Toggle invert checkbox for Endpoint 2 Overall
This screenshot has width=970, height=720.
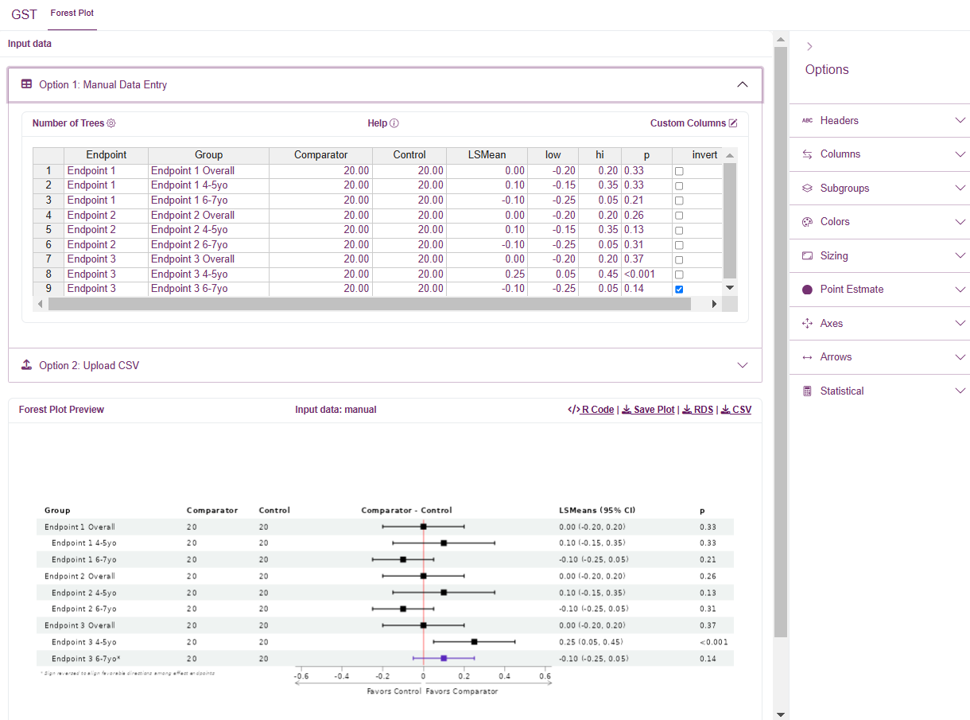click(679, 216)
